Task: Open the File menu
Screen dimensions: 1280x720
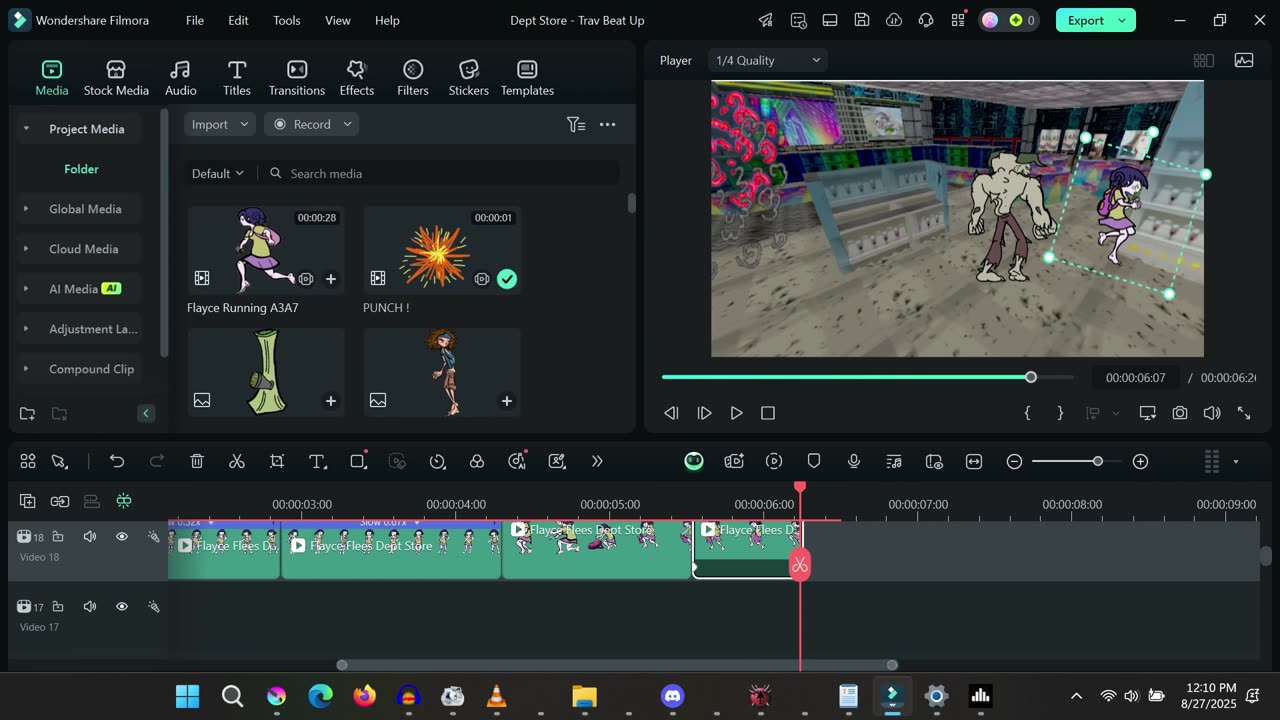Action: (x=195, y=20)
